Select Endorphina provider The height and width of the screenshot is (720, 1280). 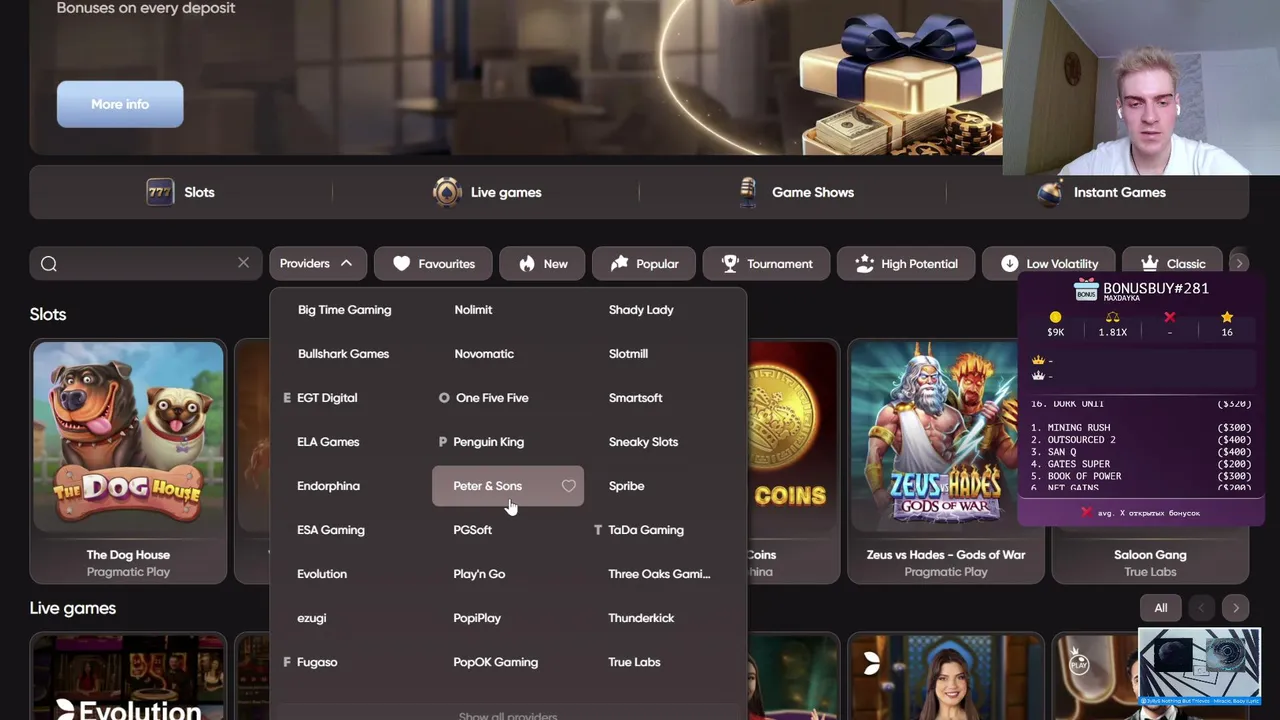click(328, 486)
